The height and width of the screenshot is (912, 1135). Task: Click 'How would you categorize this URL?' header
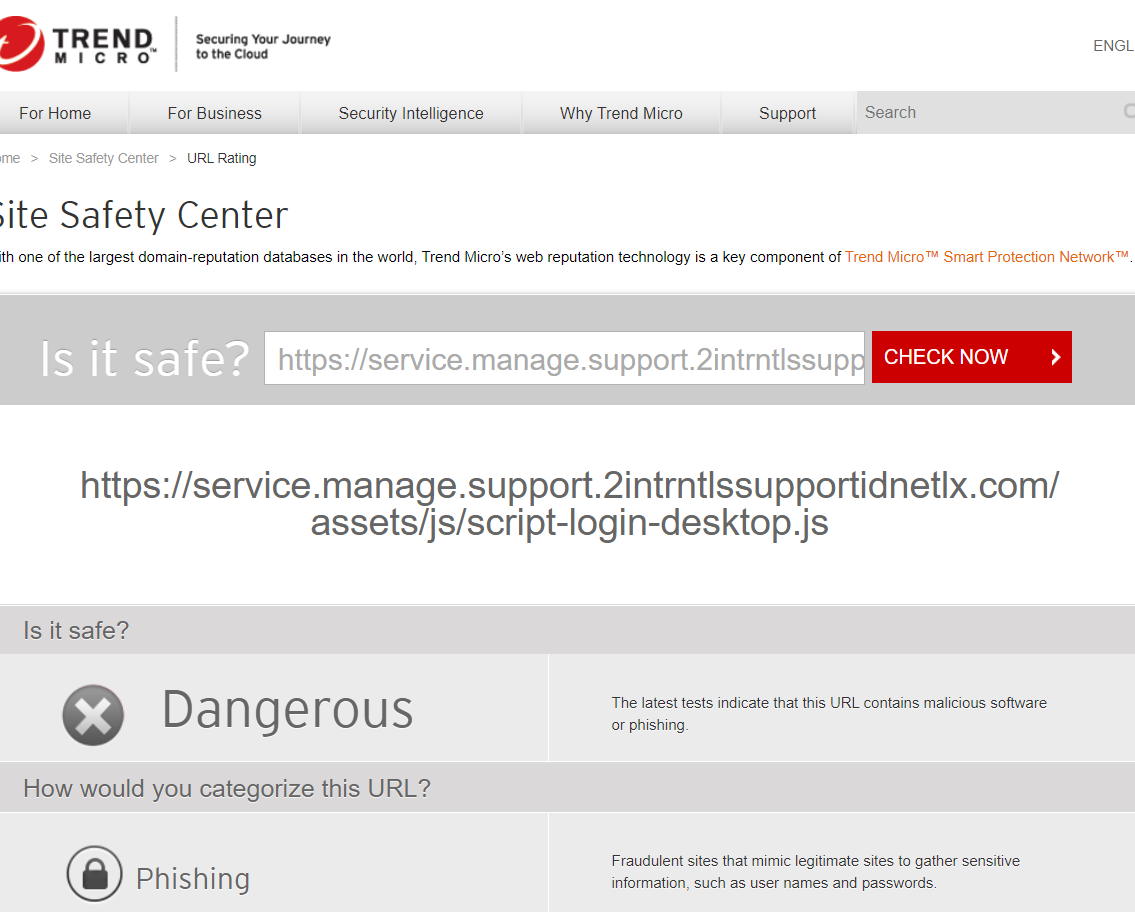pos(227,788)
